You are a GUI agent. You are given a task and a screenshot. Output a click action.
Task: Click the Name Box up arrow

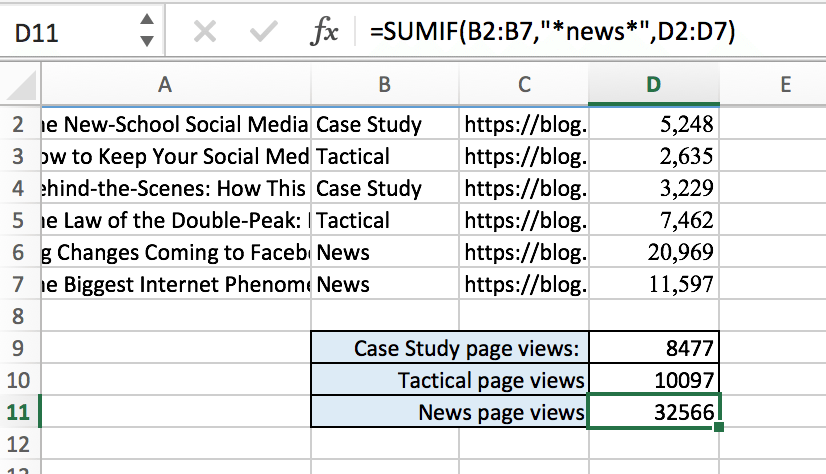pyautogui.click(x=147, y=19)
